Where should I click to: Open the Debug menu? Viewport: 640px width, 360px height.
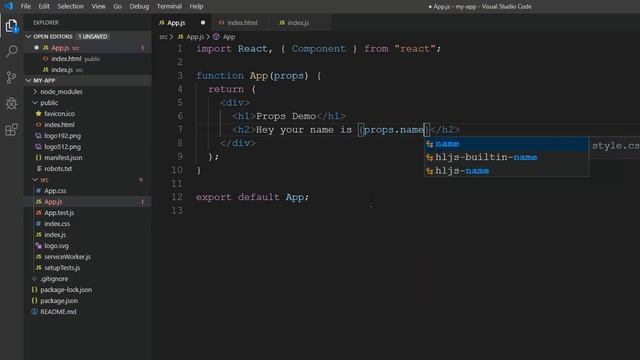139,7
